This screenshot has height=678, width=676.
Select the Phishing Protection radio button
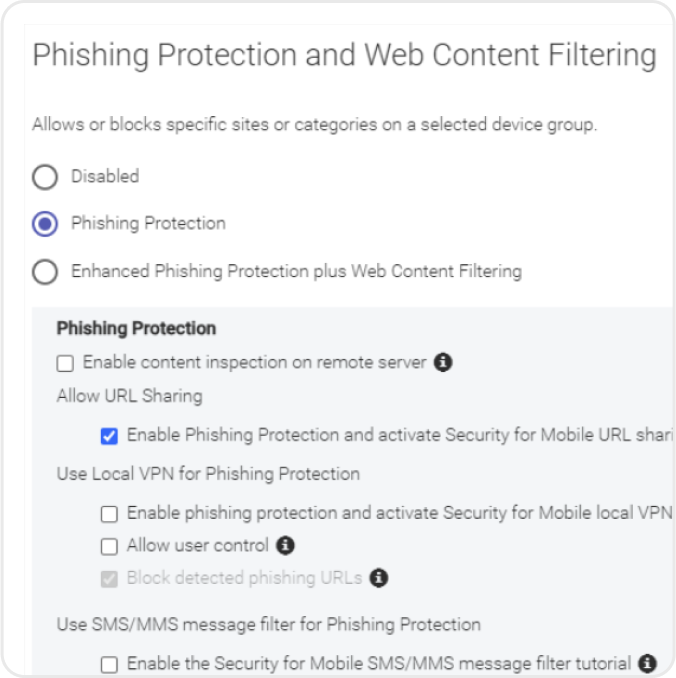pyautogui.click(x=45, y=224)
